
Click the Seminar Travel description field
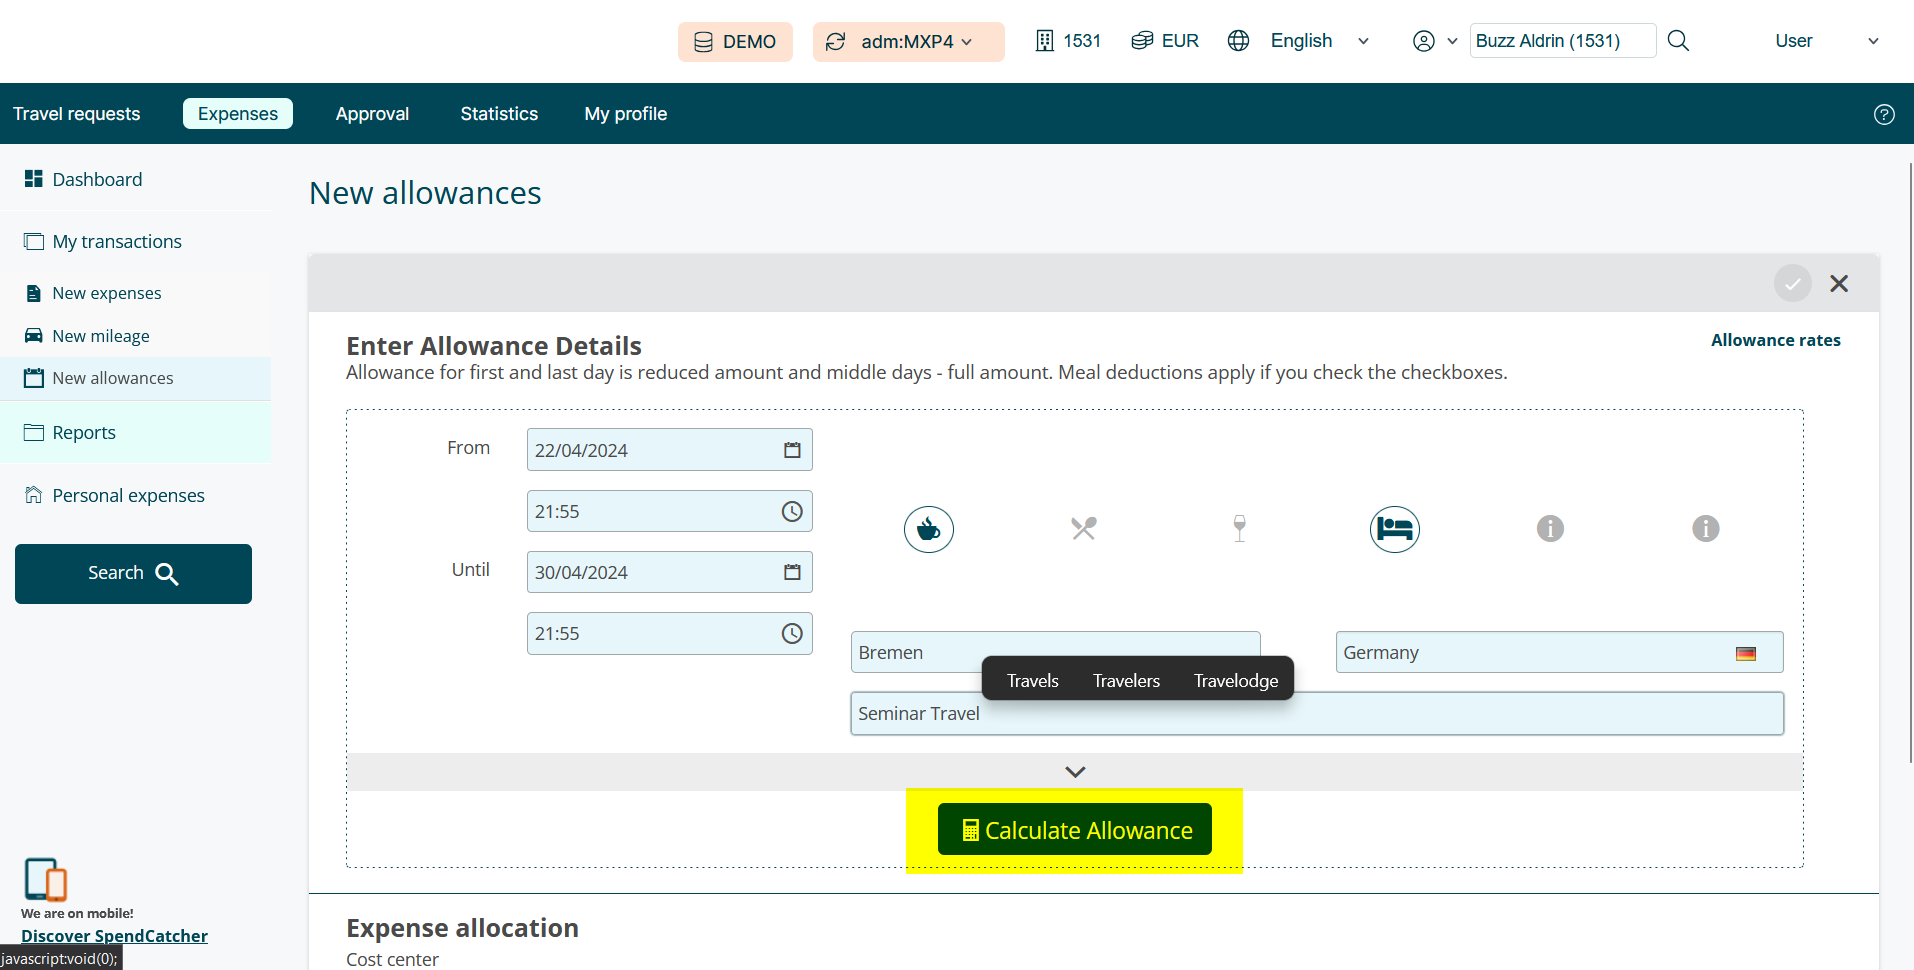(1400, 714)
